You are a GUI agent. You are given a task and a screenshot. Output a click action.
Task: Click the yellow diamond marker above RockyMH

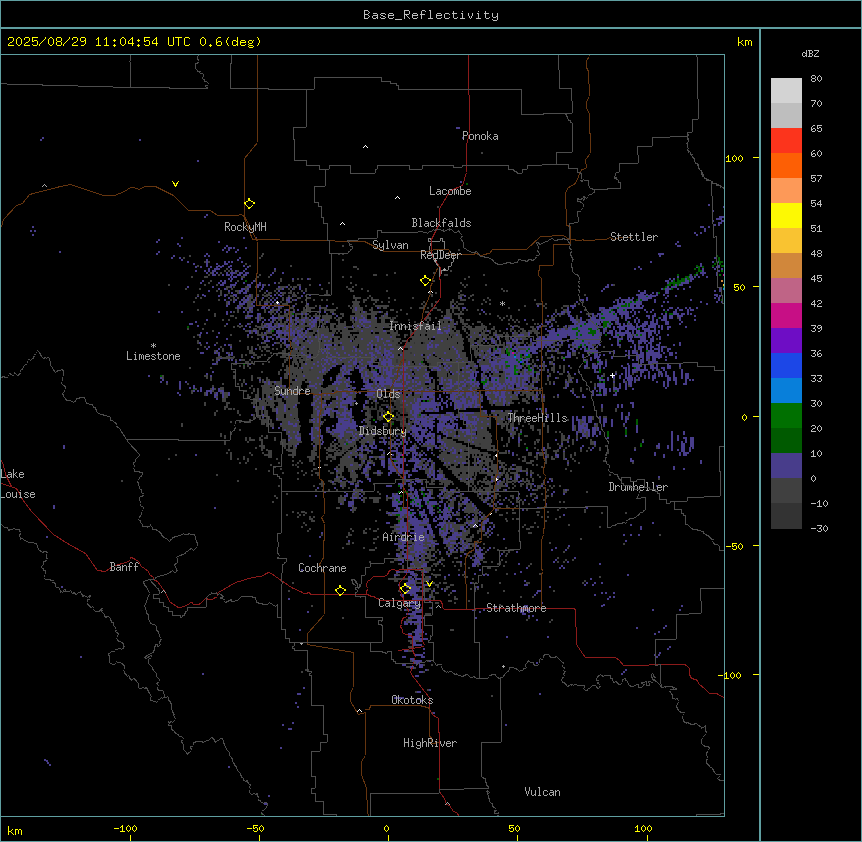249,204
